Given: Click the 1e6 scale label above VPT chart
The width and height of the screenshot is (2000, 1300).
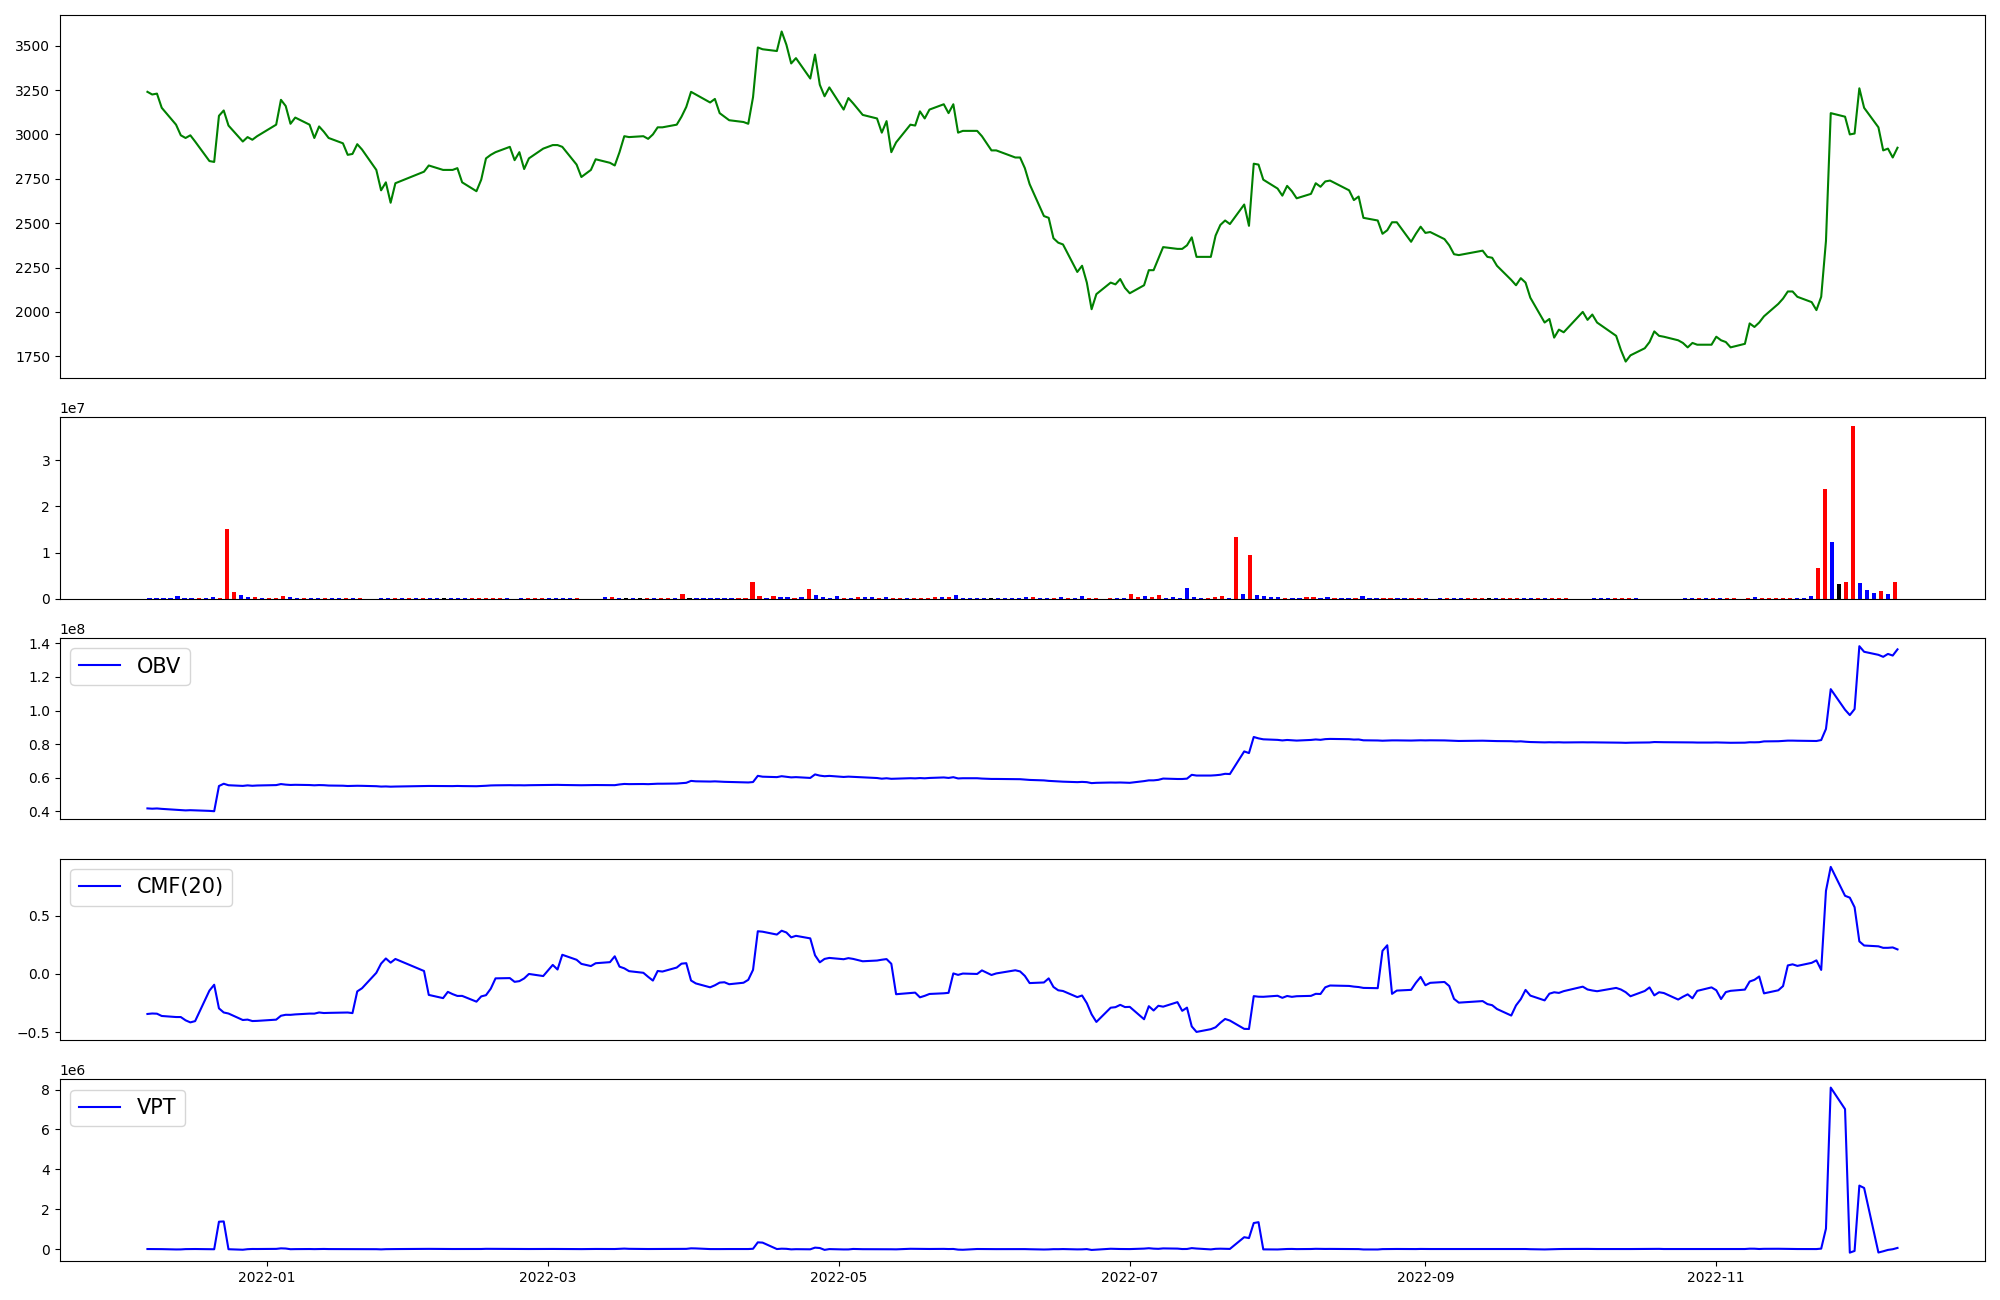Looking at the screenshot, I should [72, 1071].
